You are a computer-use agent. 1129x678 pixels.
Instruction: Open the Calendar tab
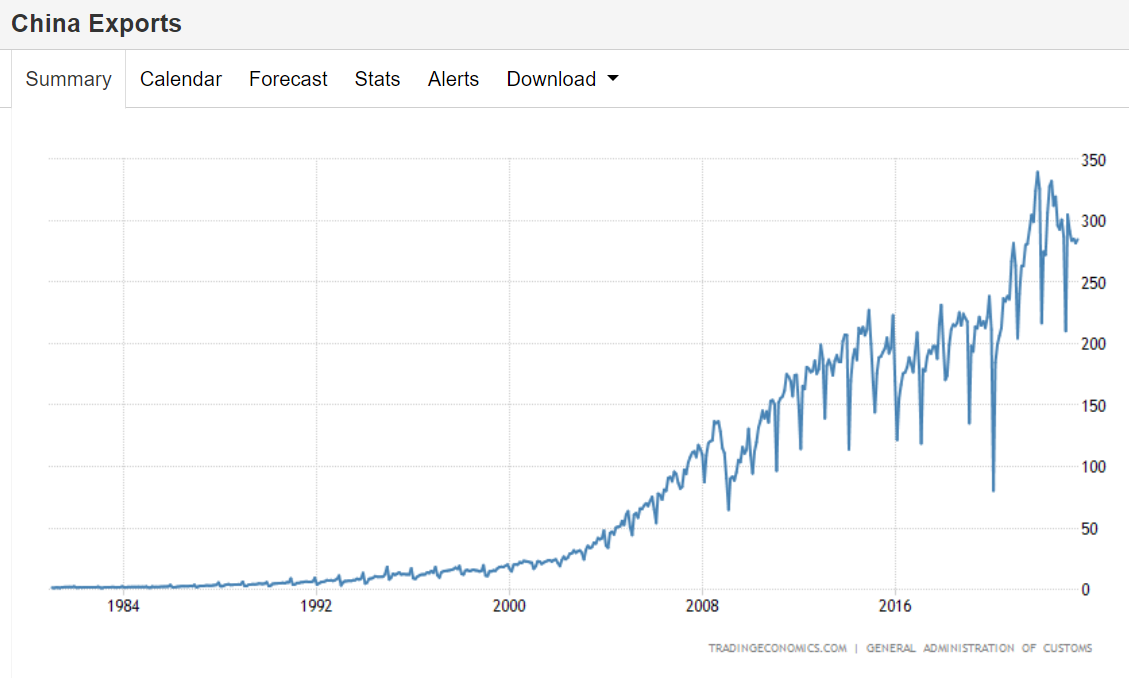pyautogui.click(x=181, y=79)
